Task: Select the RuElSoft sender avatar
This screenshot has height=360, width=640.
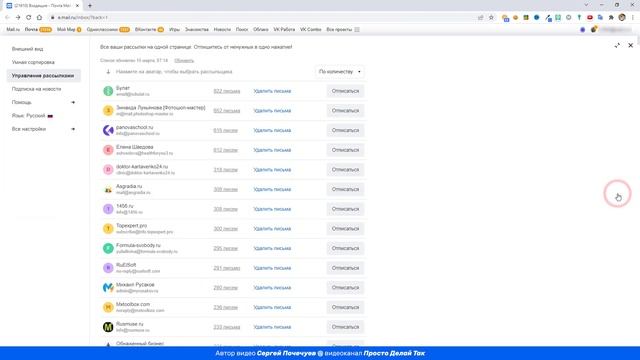Action: coord(108,268)
